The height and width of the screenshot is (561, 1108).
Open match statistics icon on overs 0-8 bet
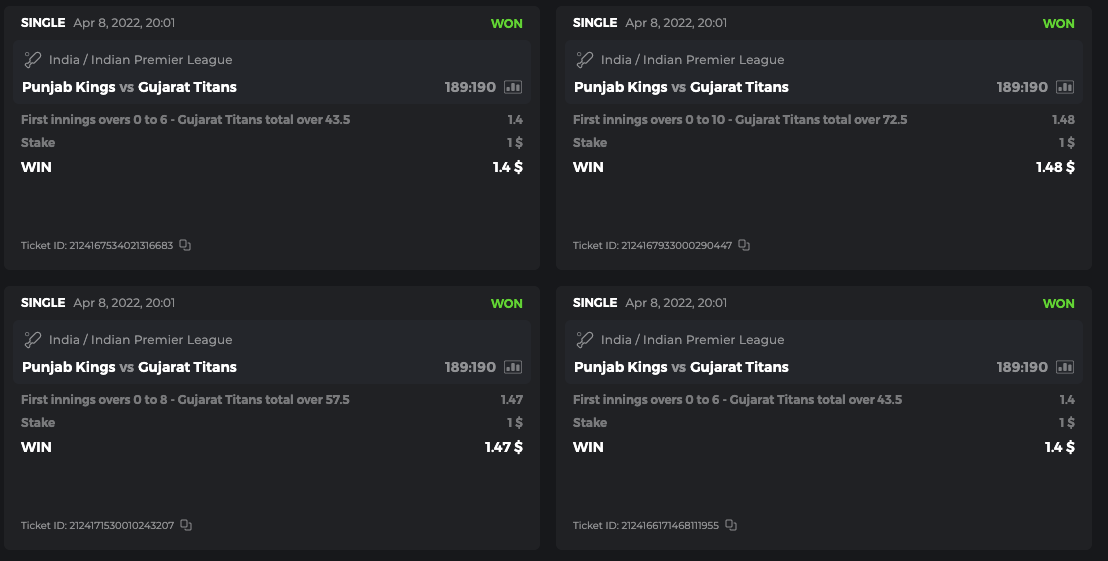(x=513, y=367)
